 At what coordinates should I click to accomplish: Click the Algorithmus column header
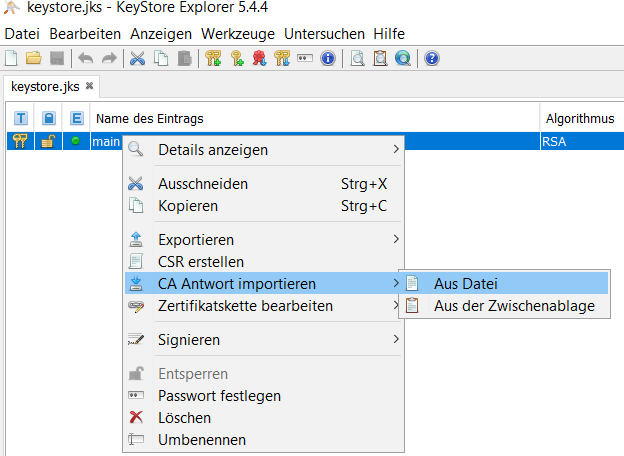point(580,119)
